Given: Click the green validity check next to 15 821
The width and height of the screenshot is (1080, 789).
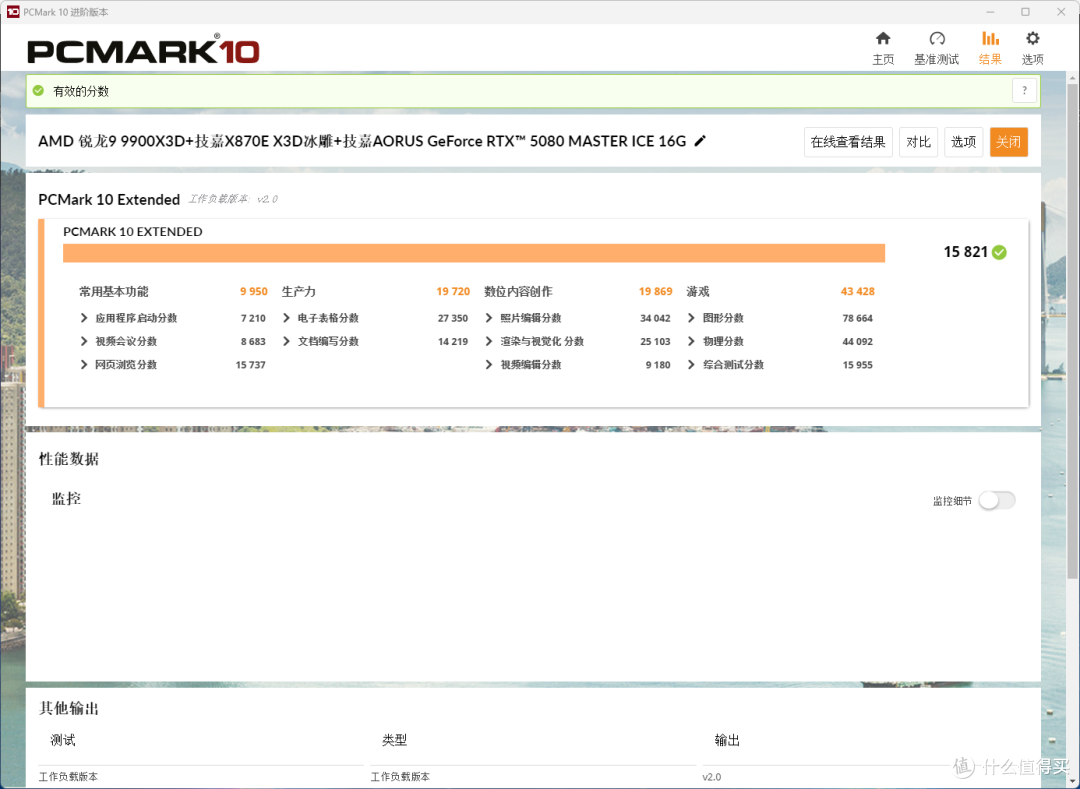Looking at the screenshot, I should 999,253.
